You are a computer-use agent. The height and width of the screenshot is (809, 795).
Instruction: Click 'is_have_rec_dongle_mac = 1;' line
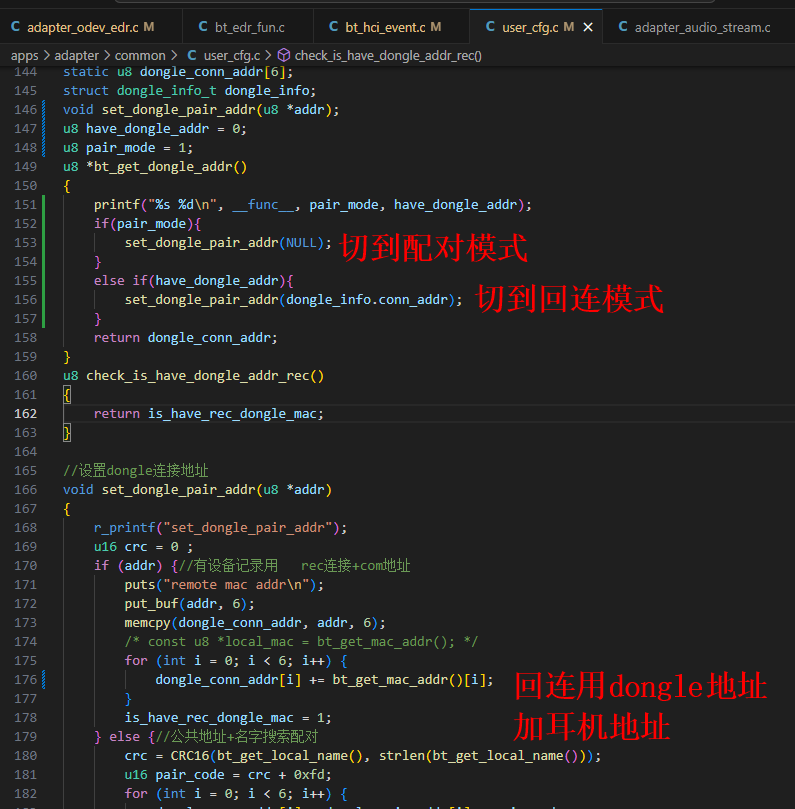tap(228, 718)
